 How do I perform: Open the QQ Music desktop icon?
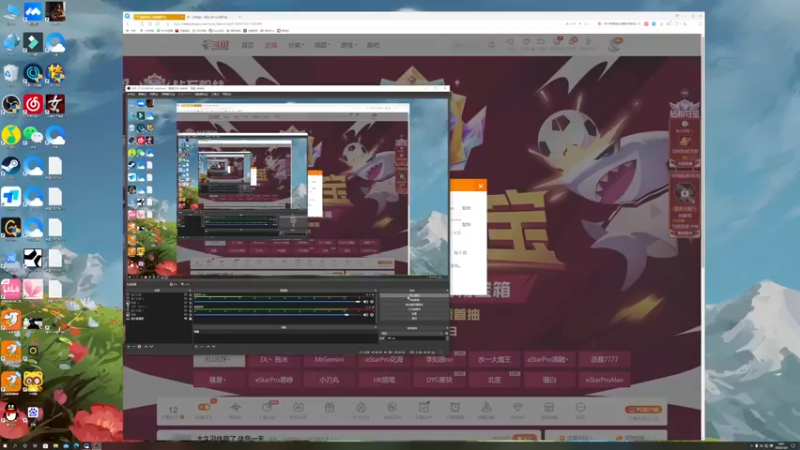[11, 135]
